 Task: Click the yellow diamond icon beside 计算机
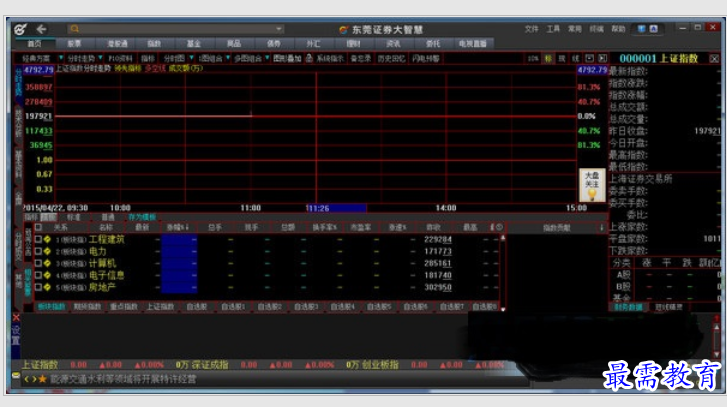47,263
